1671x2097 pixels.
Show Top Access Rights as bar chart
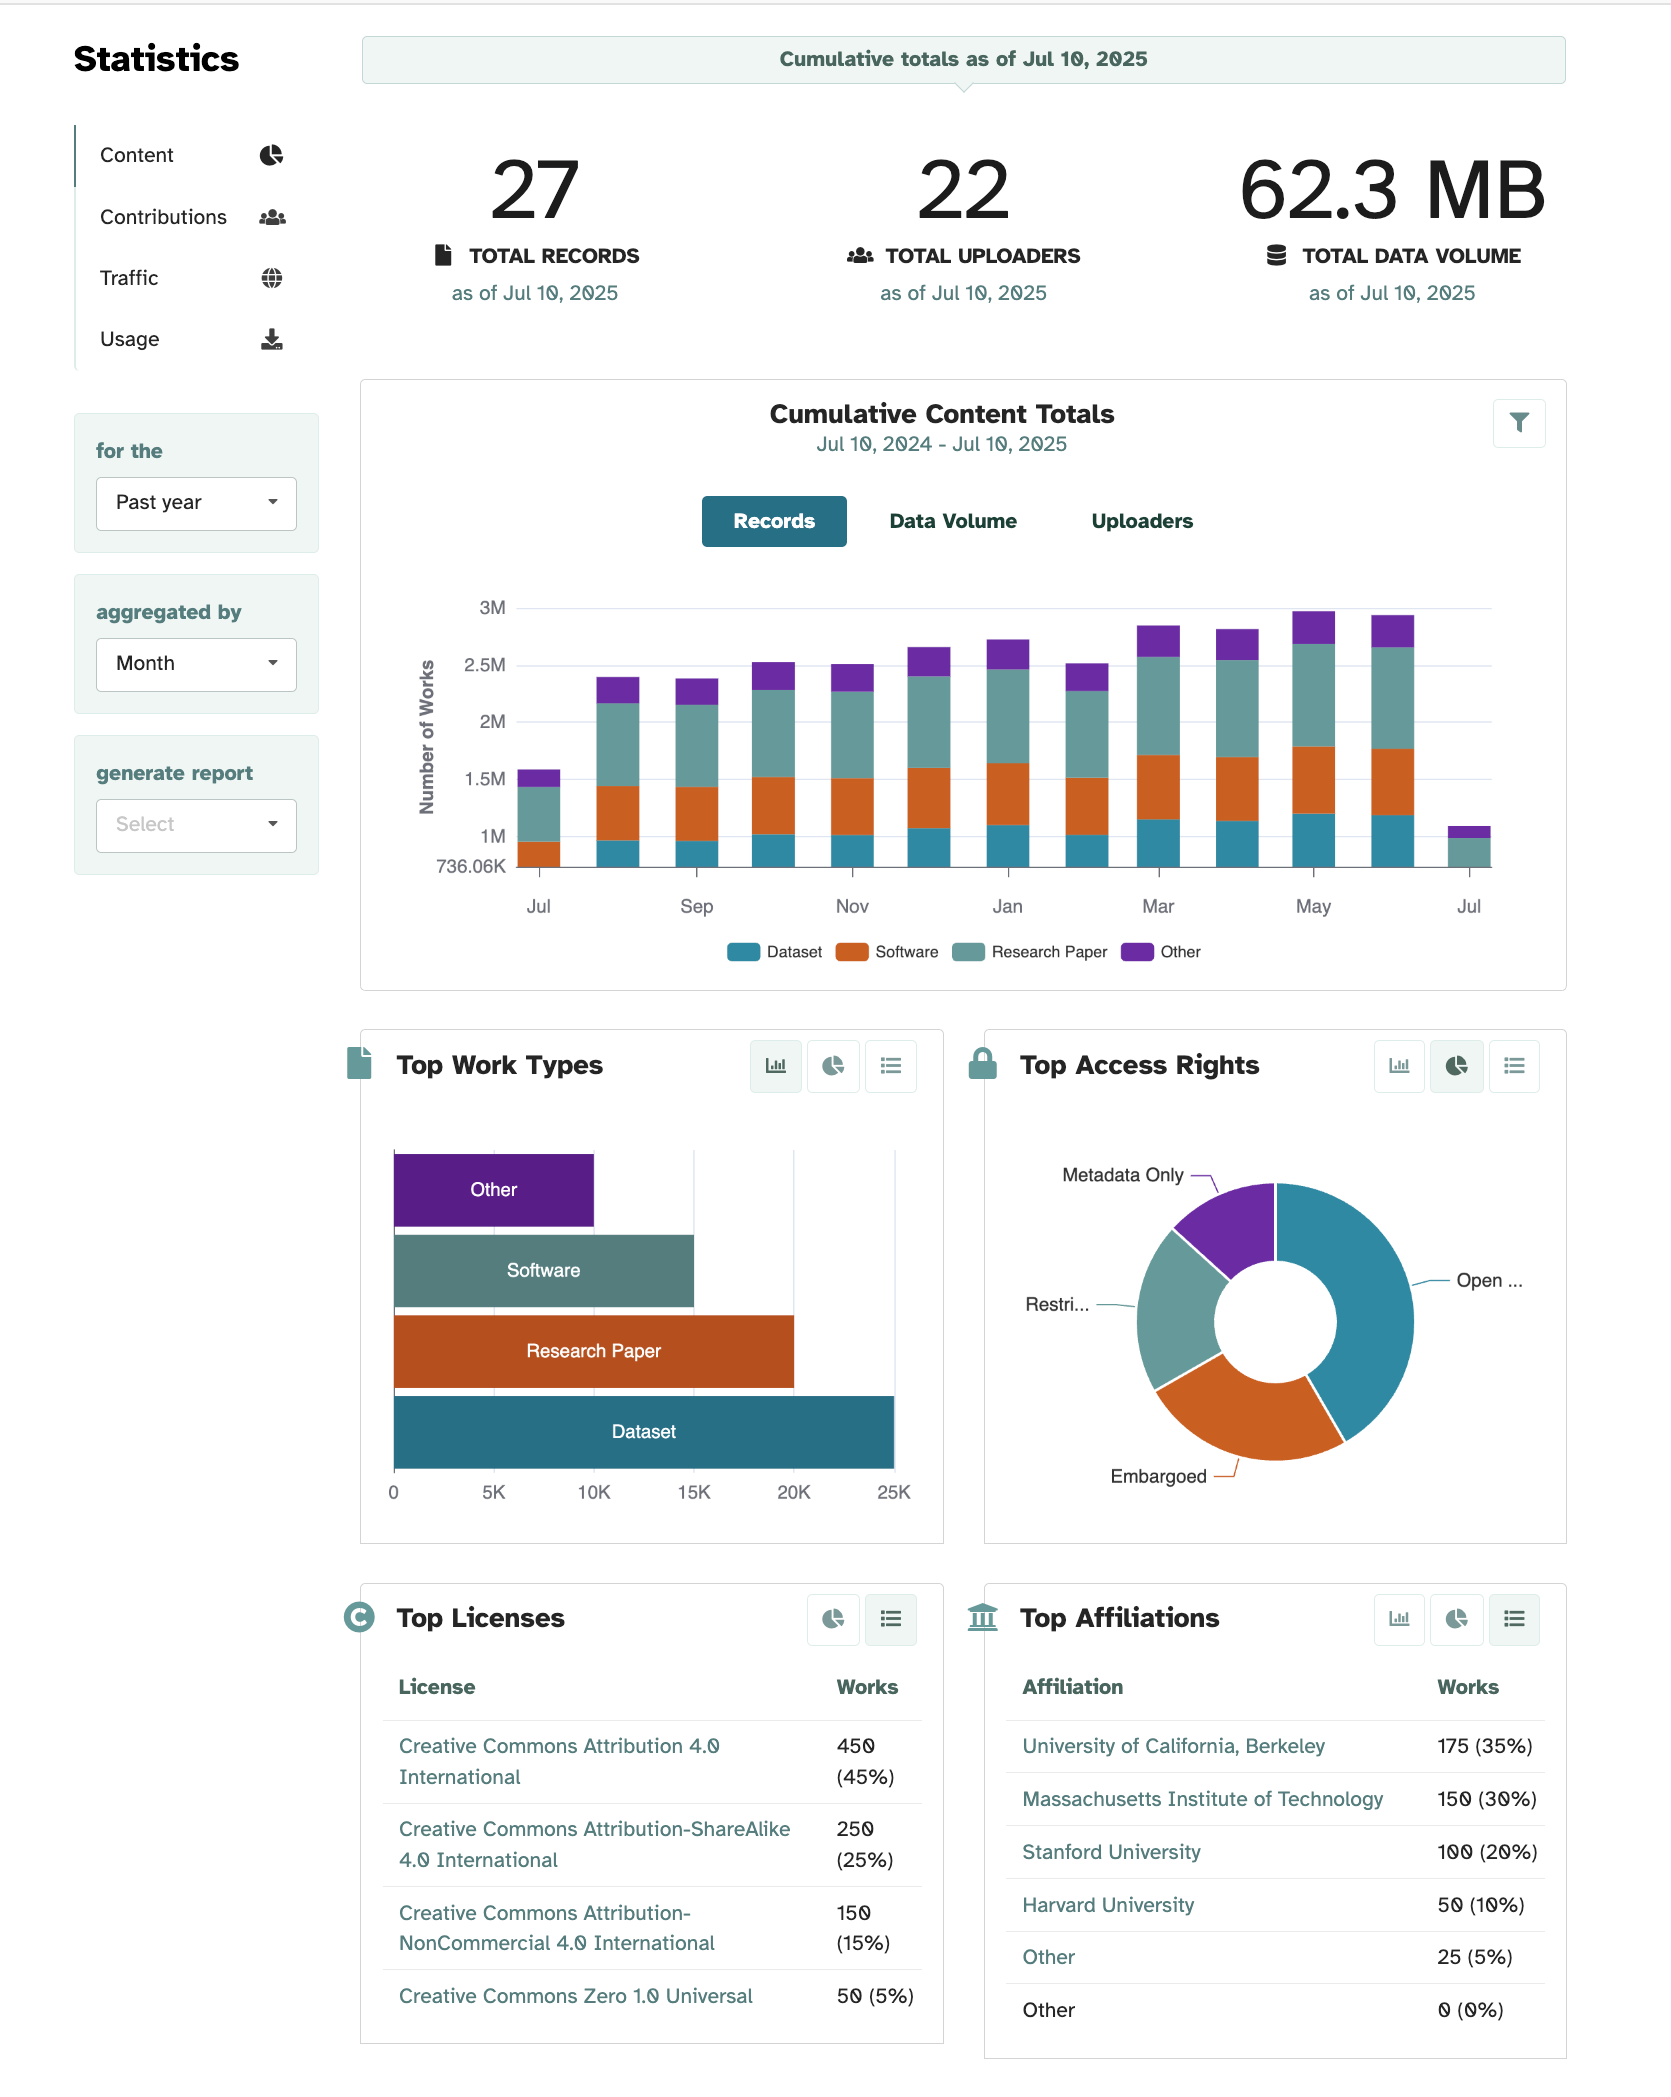click(x=1398, y=1066)
